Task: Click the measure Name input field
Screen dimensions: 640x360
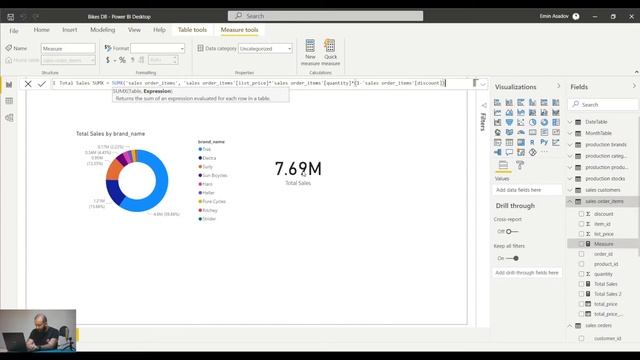Action: [x=68, y=49]
